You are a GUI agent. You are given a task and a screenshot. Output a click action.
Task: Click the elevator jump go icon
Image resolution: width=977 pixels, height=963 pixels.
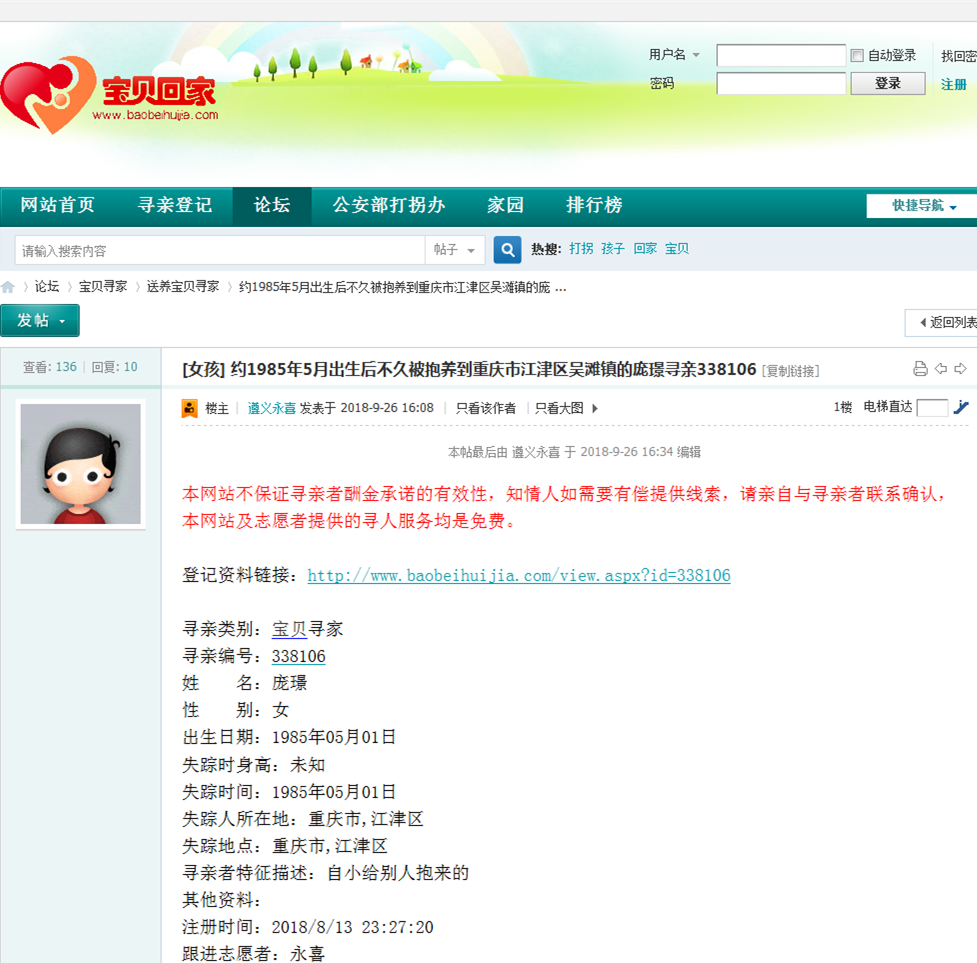point(961,407)
